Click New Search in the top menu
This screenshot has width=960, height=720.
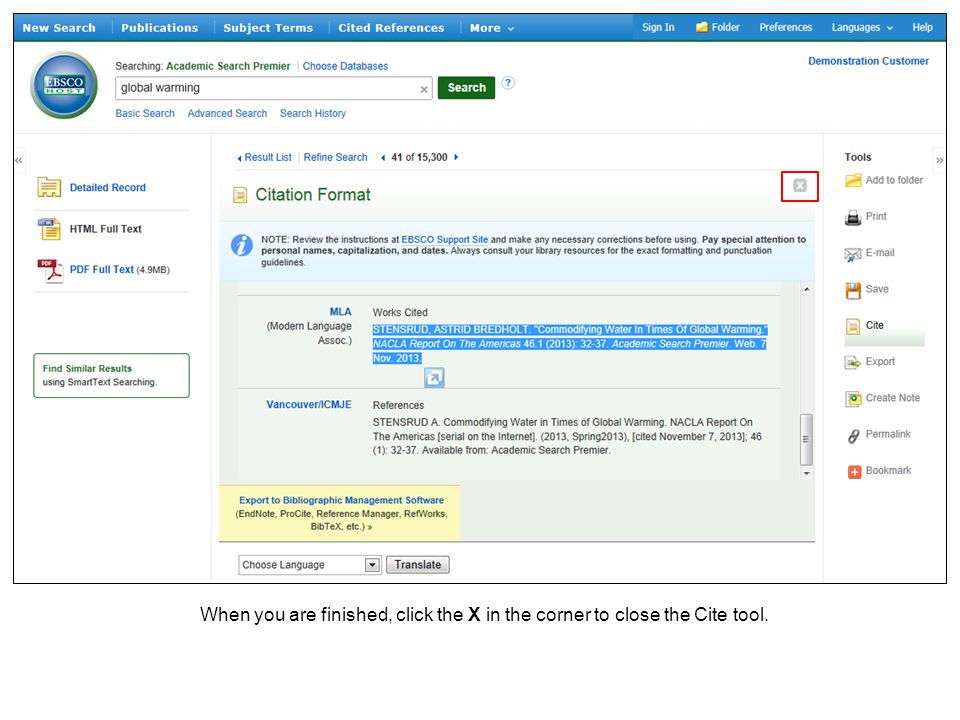pyautogui.click(x=59, y=28)
